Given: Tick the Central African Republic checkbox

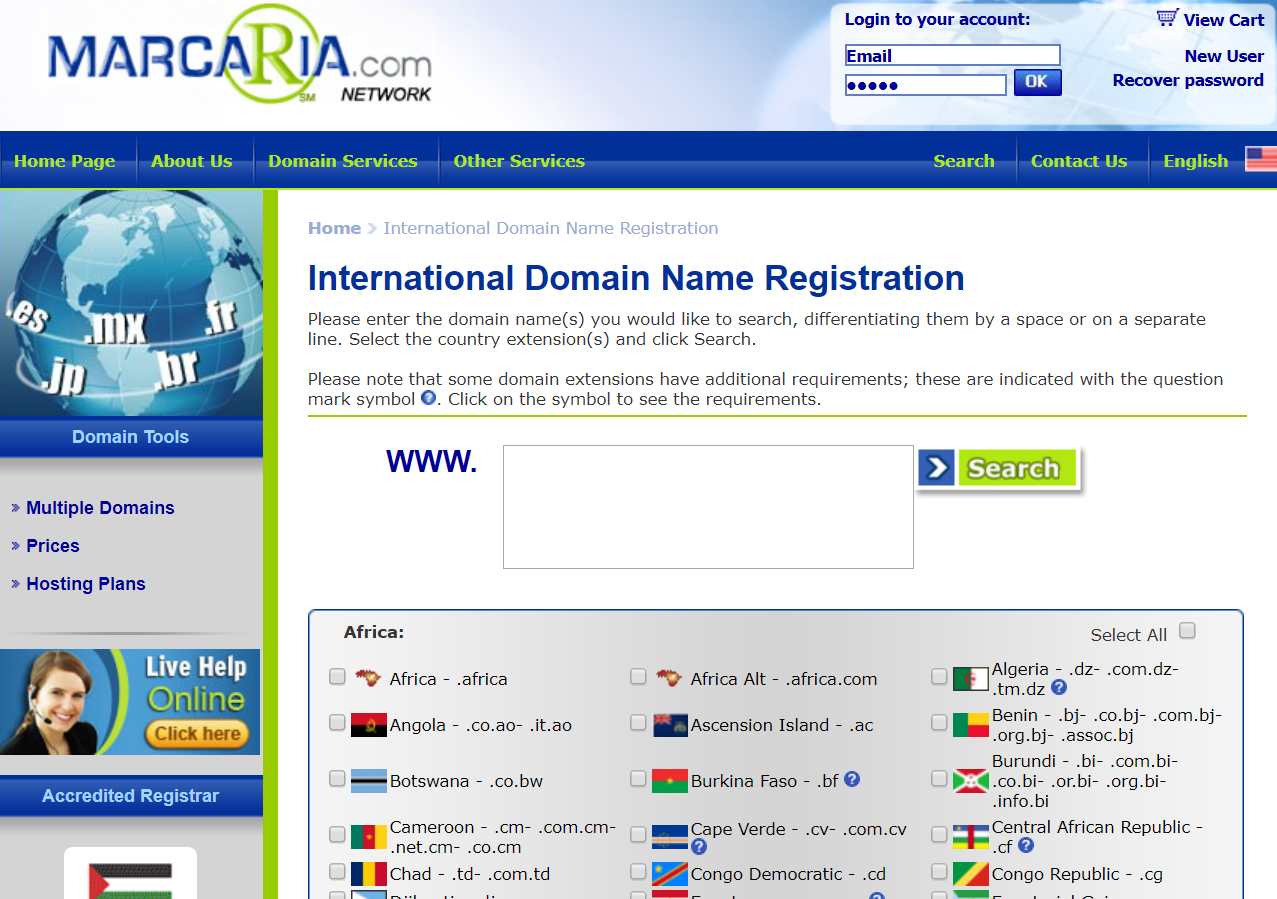Looking at the screenshot, I should [x=938, y=834].
